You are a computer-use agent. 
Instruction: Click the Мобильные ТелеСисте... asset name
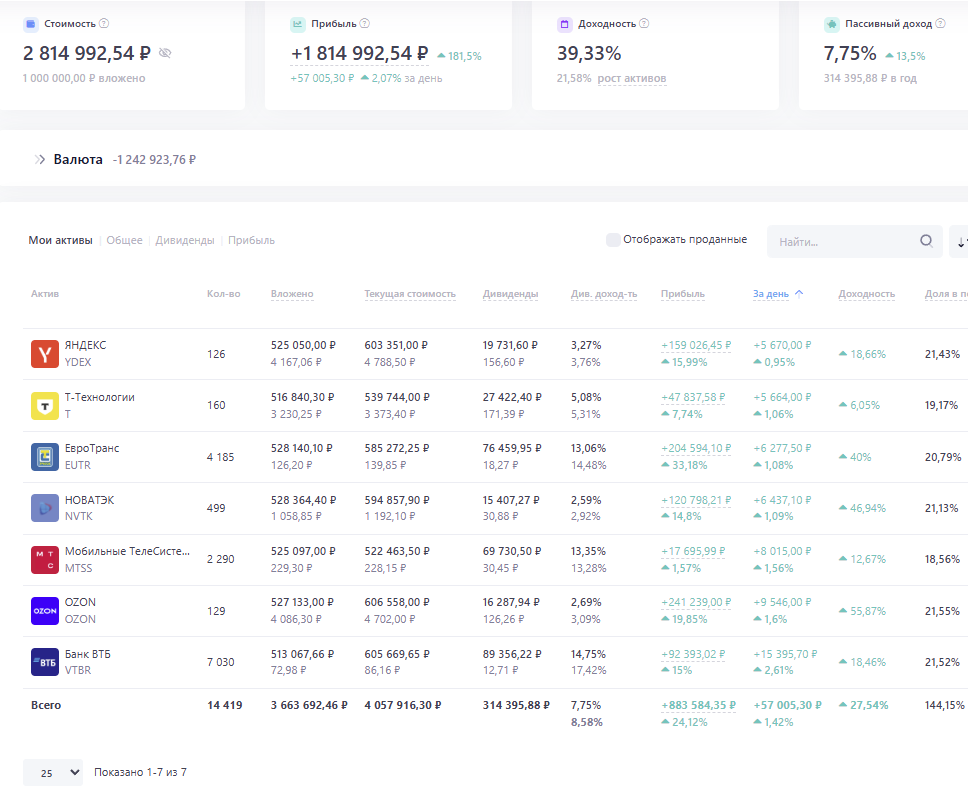point(127,551)
